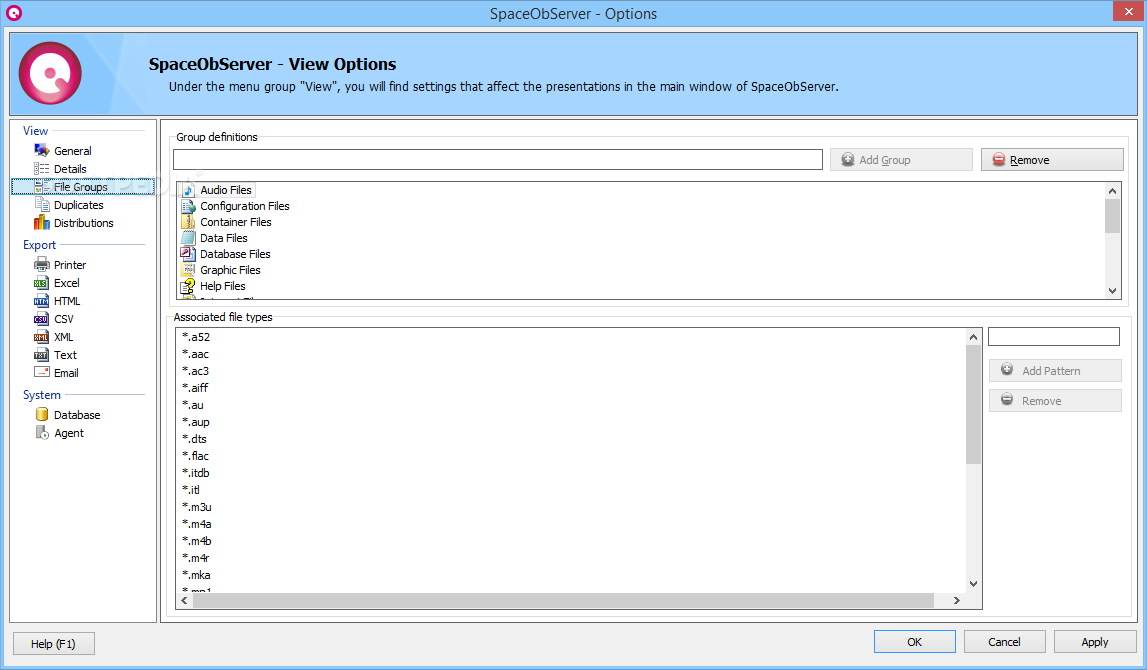Click the Distributions chart icon
This screenshot has width=1147, height=670.
[42, 222]
